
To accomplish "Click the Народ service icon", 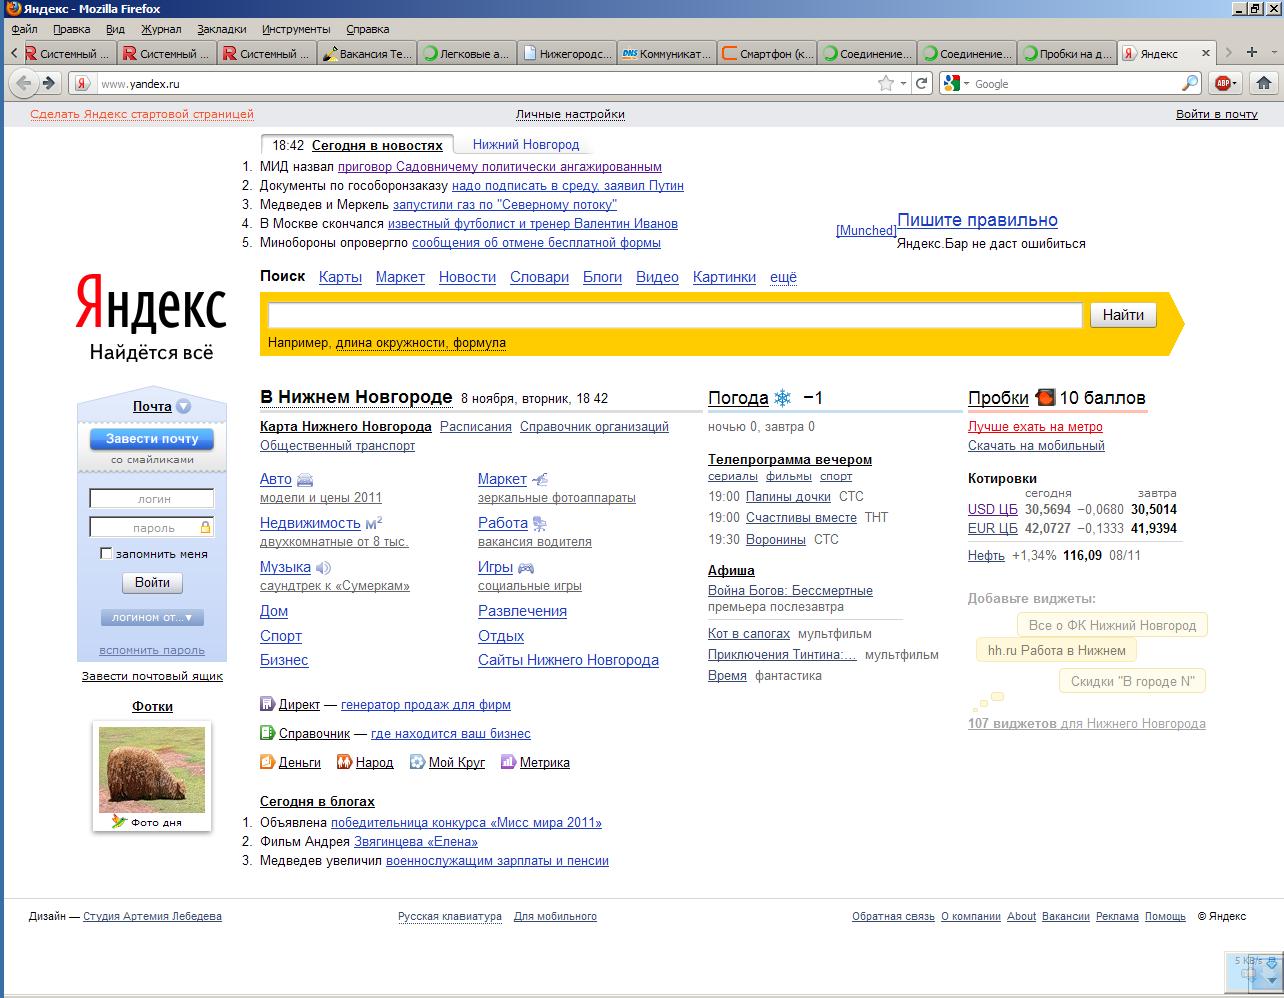I will click(x=344, y=762).
